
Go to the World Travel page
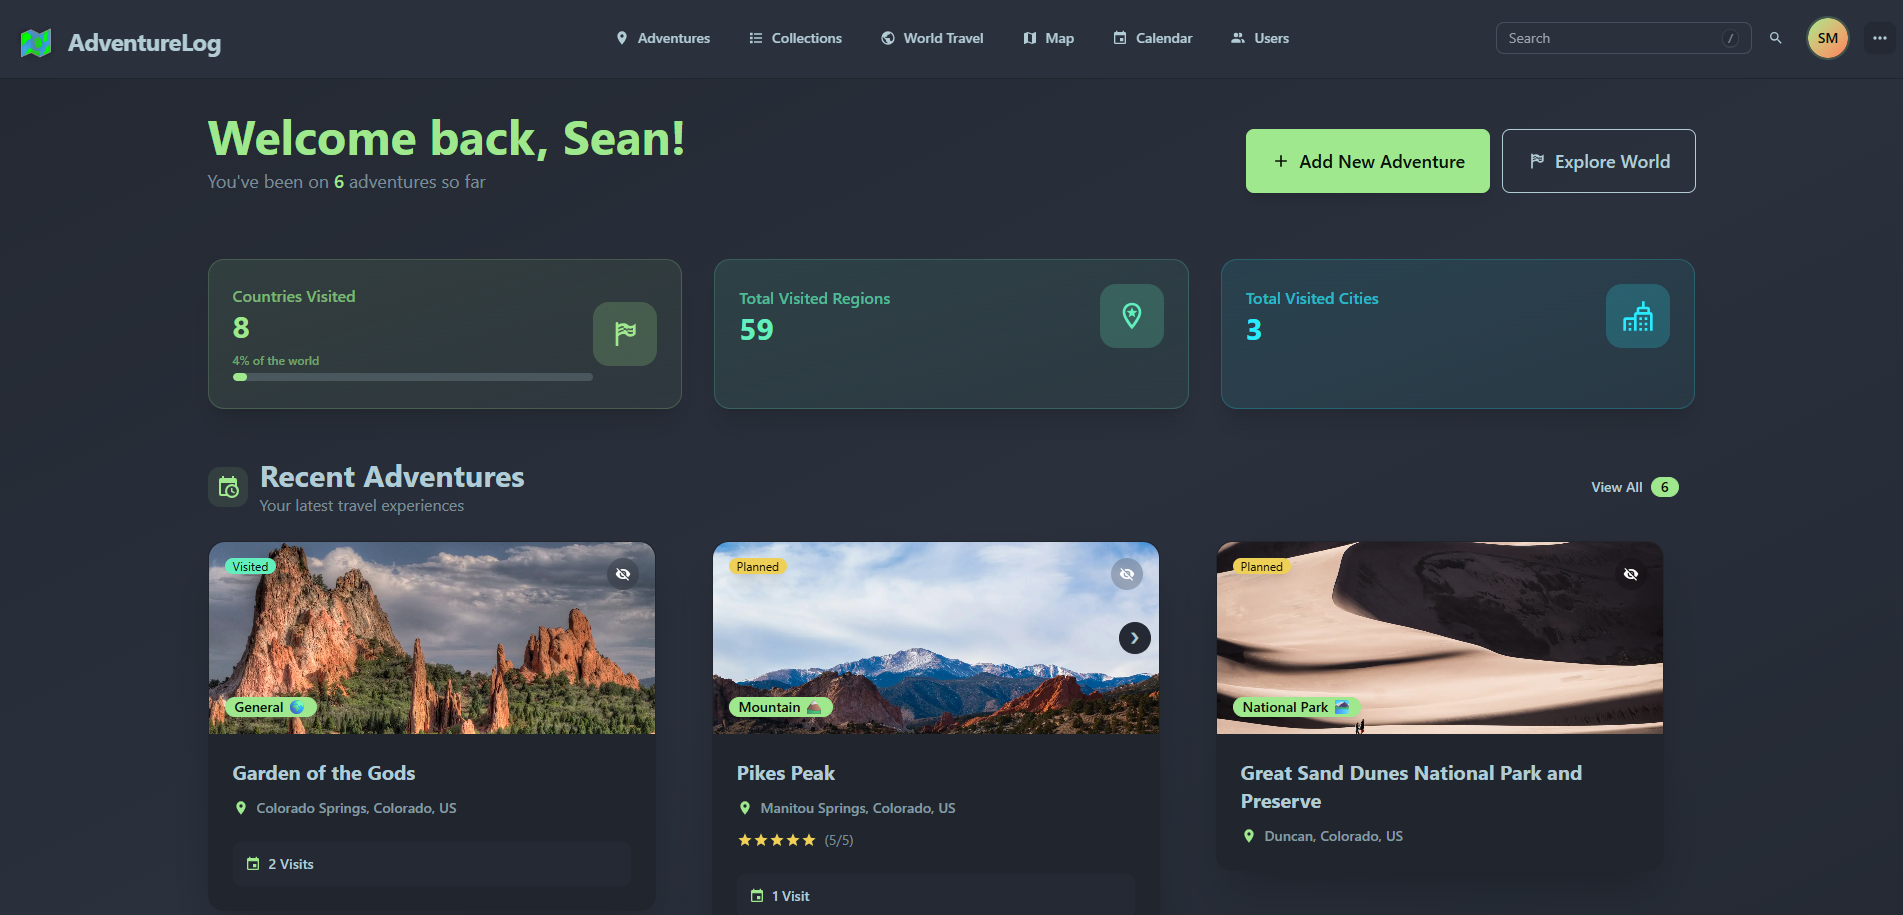pos(932,38)
